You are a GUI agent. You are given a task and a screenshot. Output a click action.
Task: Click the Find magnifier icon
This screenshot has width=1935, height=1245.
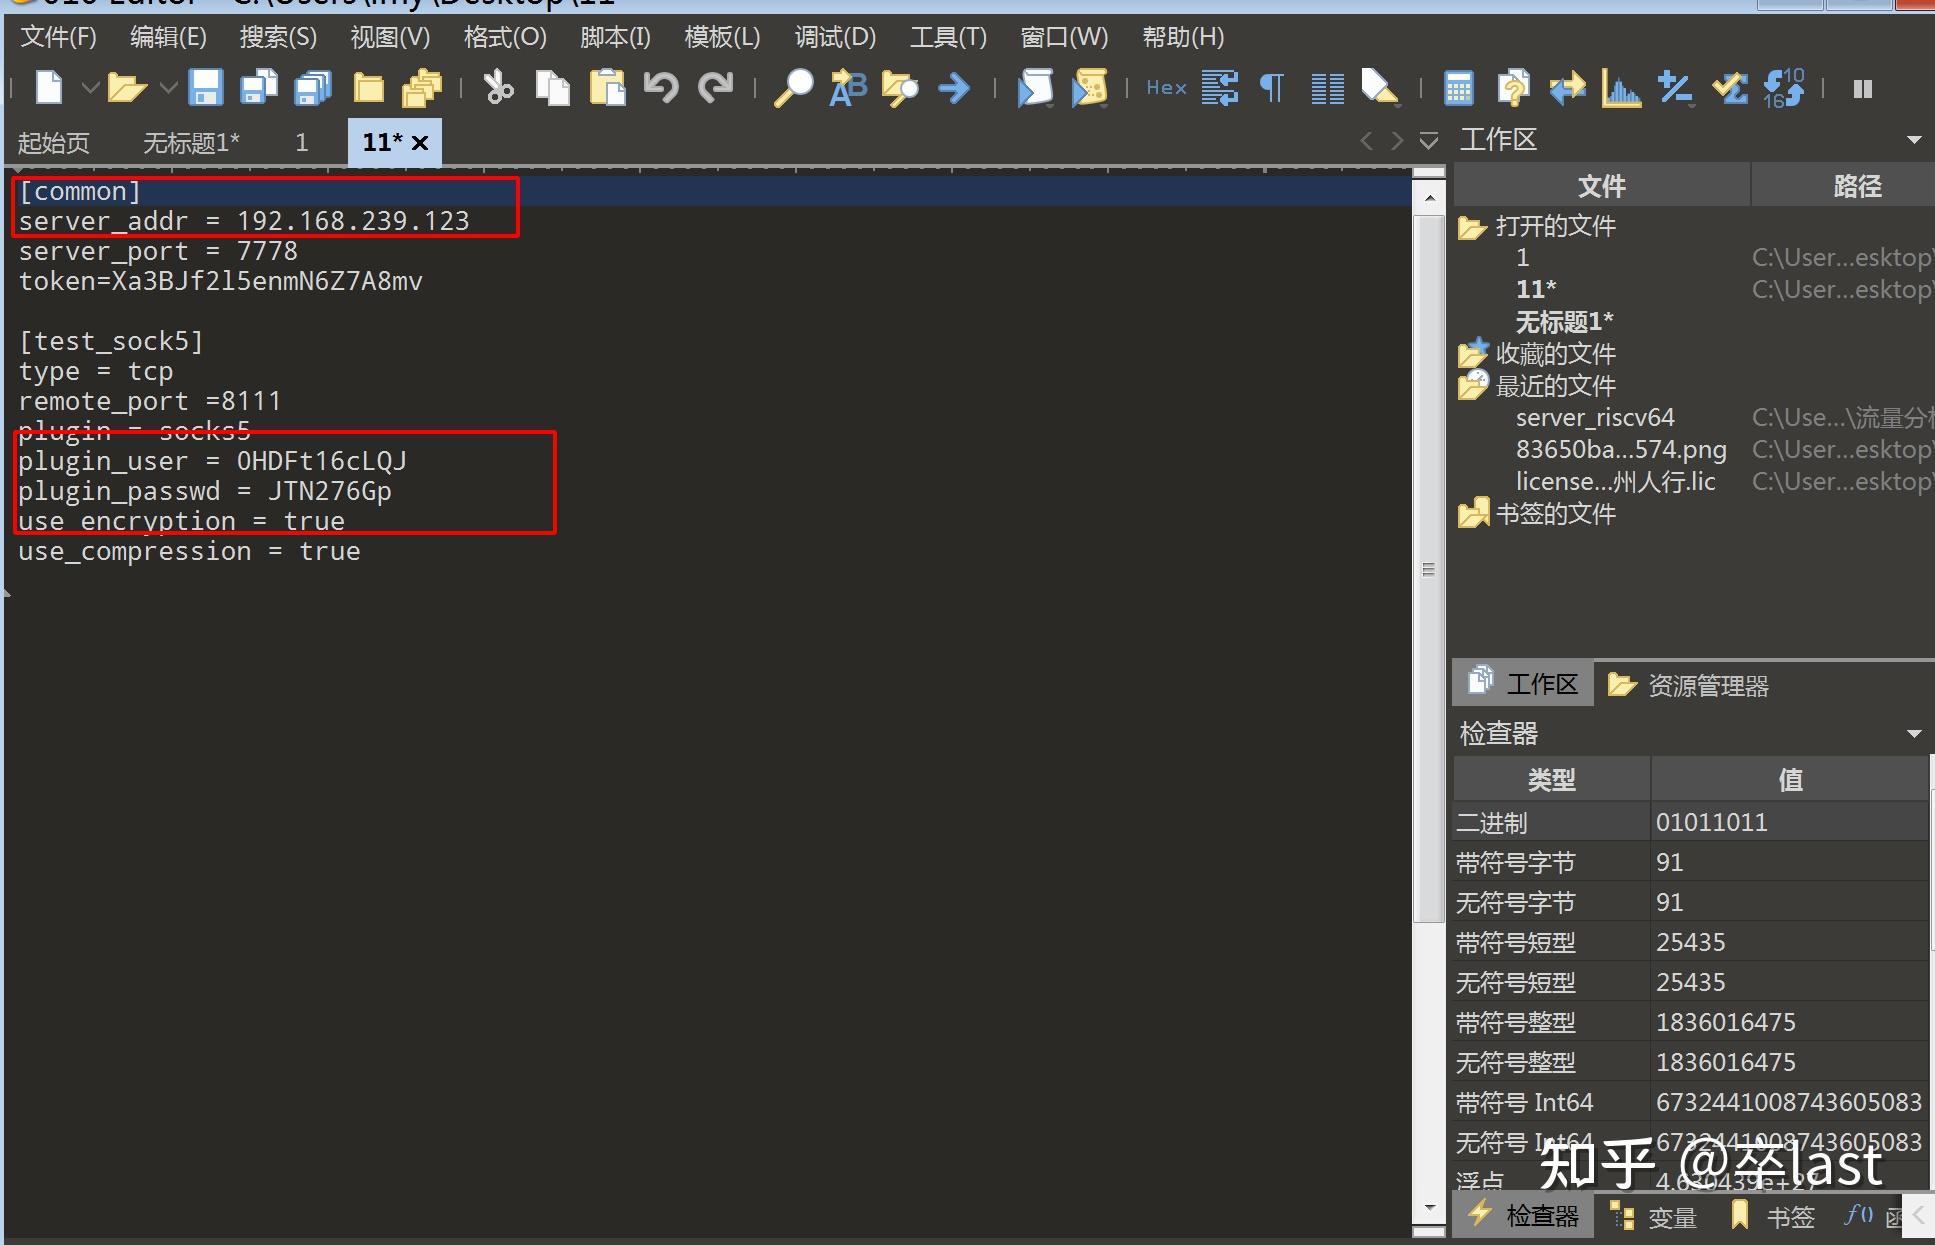(795, 89)
